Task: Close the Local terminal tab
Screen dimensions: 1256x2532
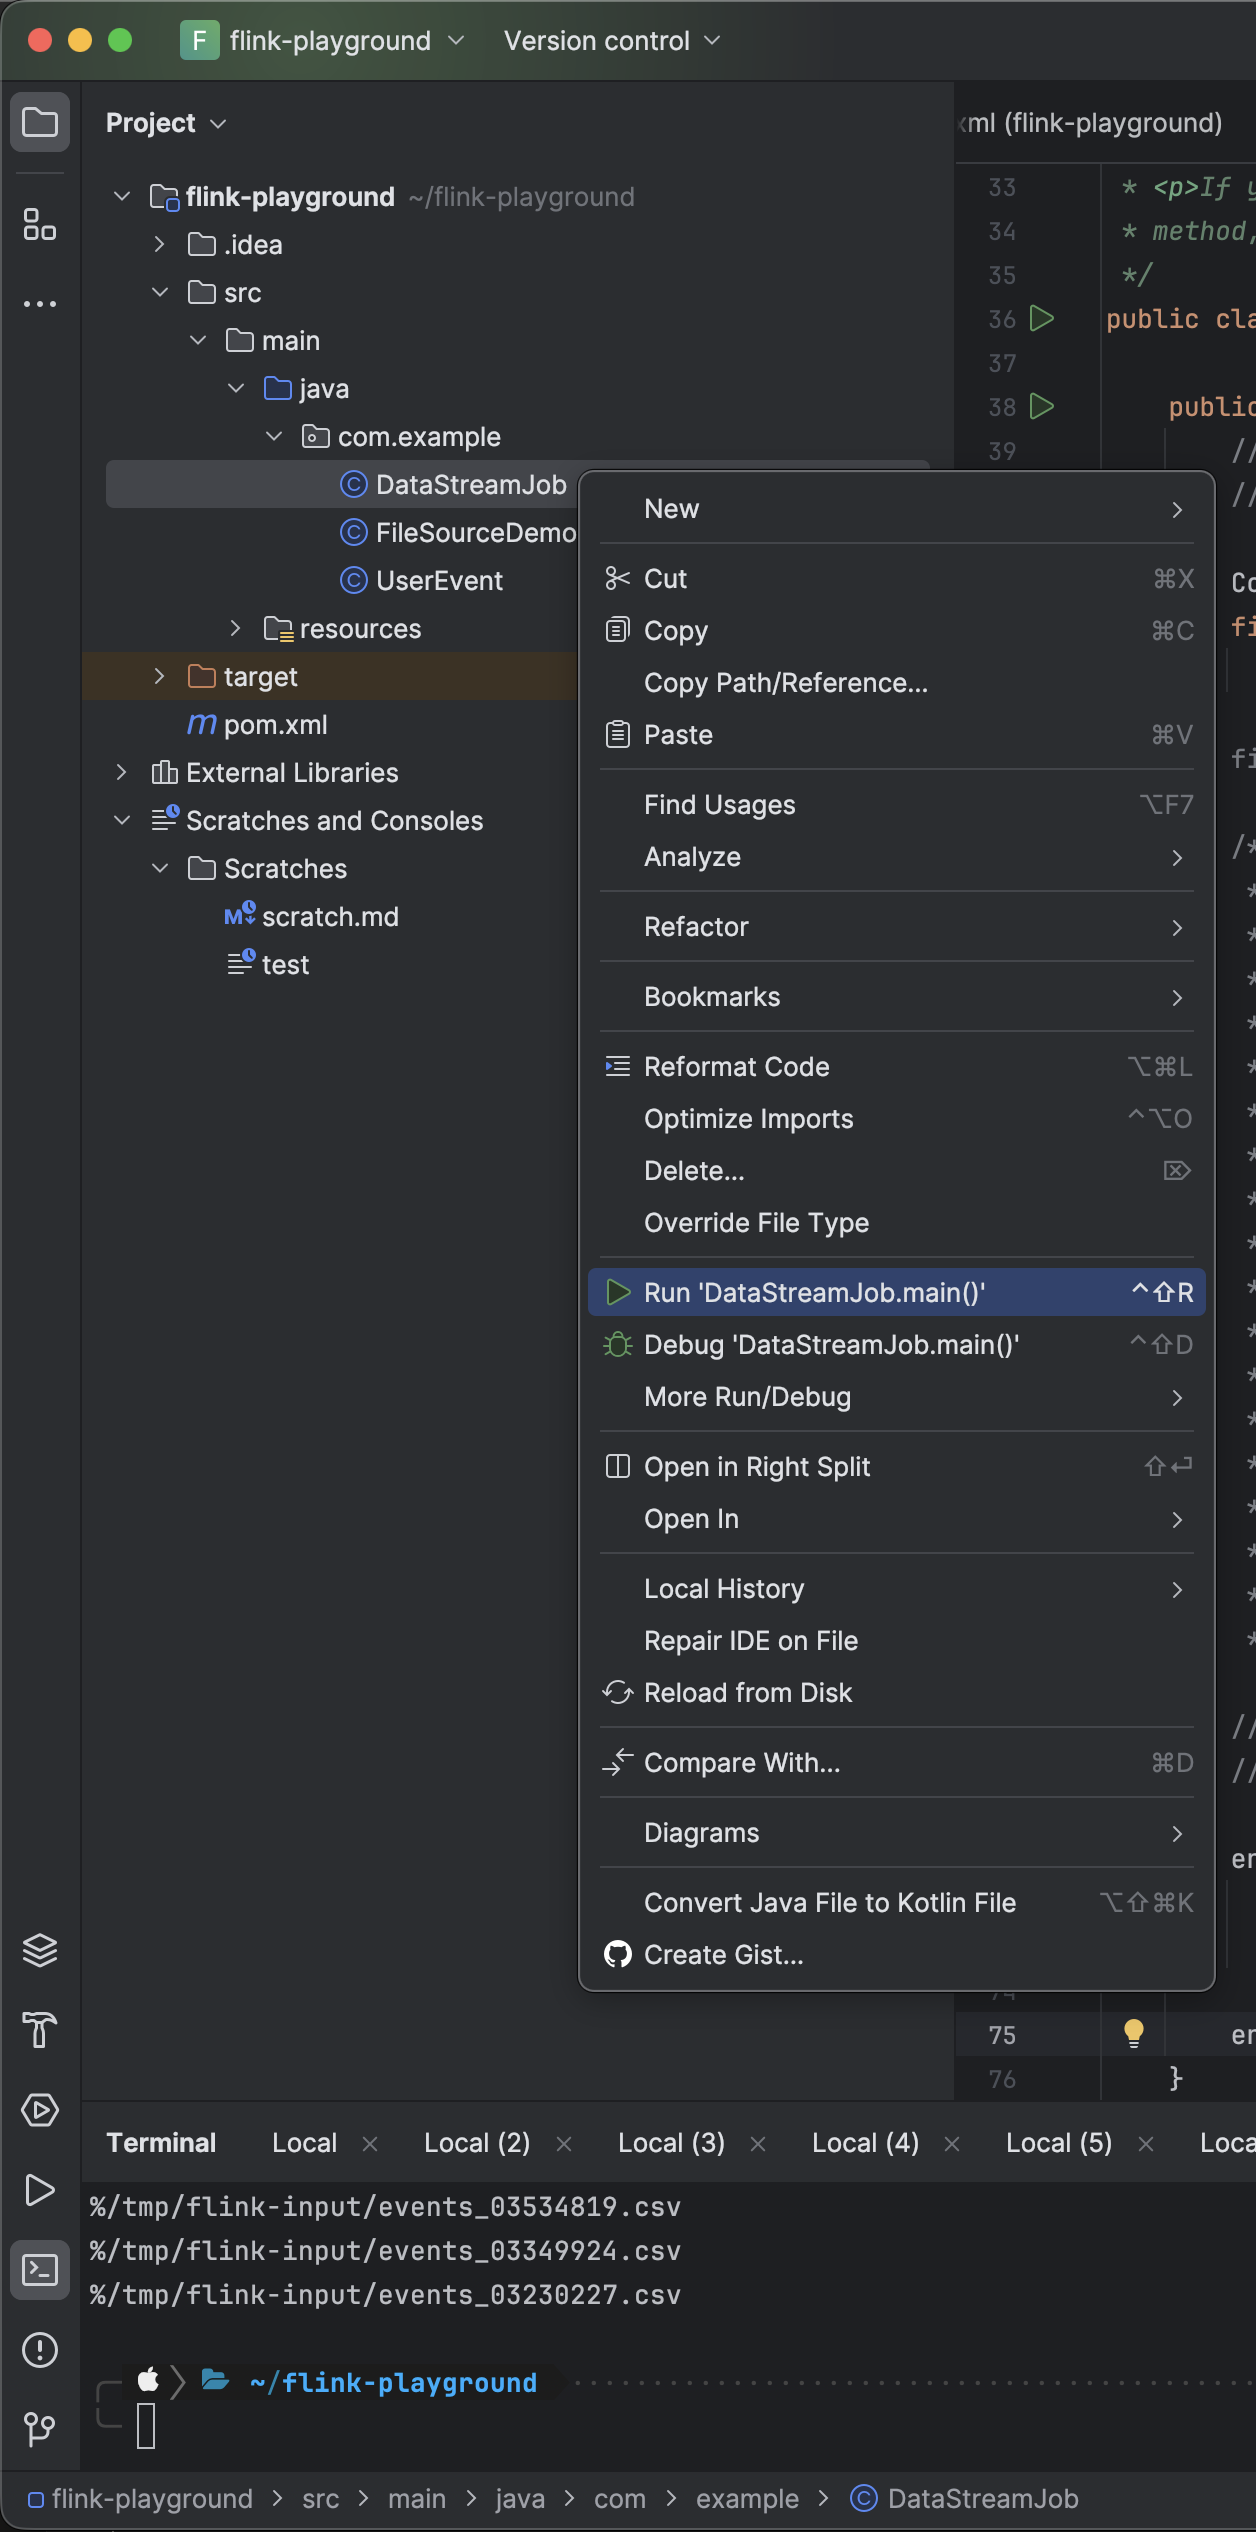Action: (370, 2143)
